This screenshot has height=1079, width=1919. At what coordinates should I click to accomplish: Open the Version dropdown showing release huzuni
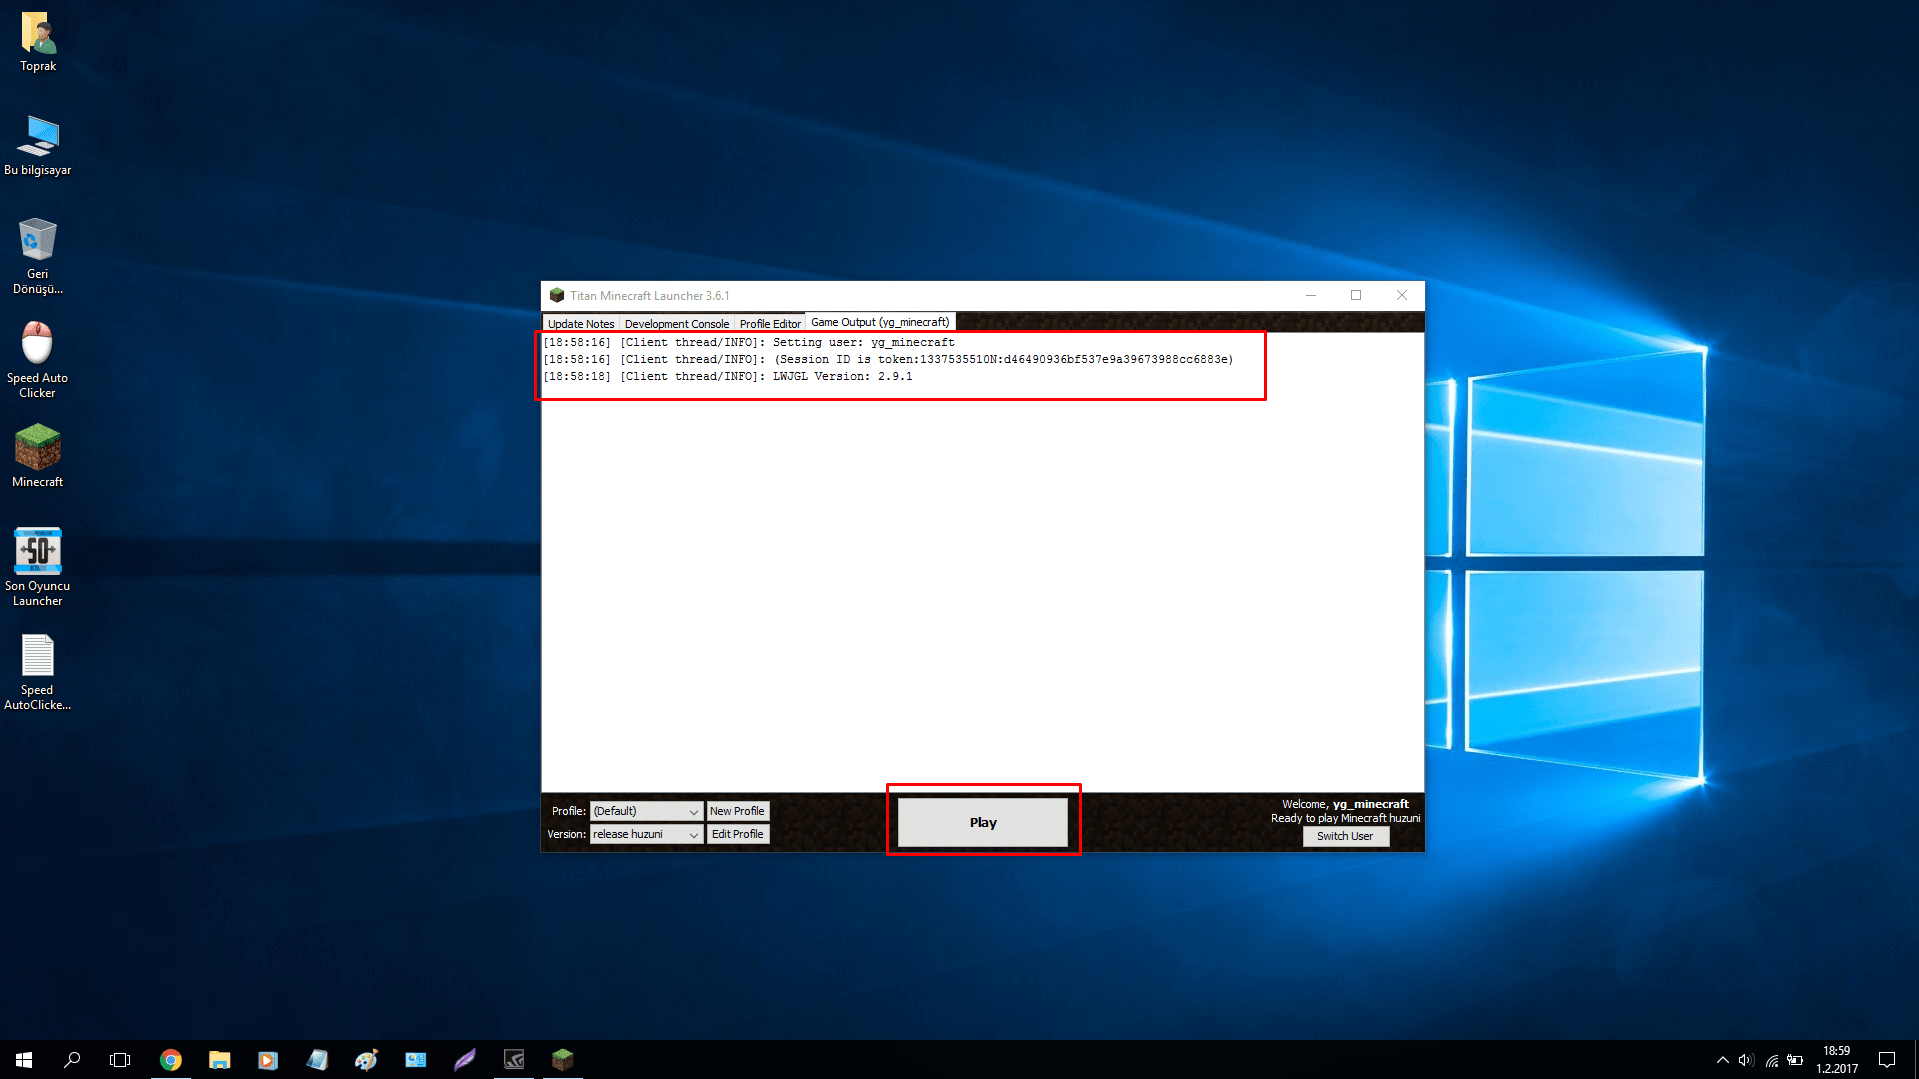646,834
